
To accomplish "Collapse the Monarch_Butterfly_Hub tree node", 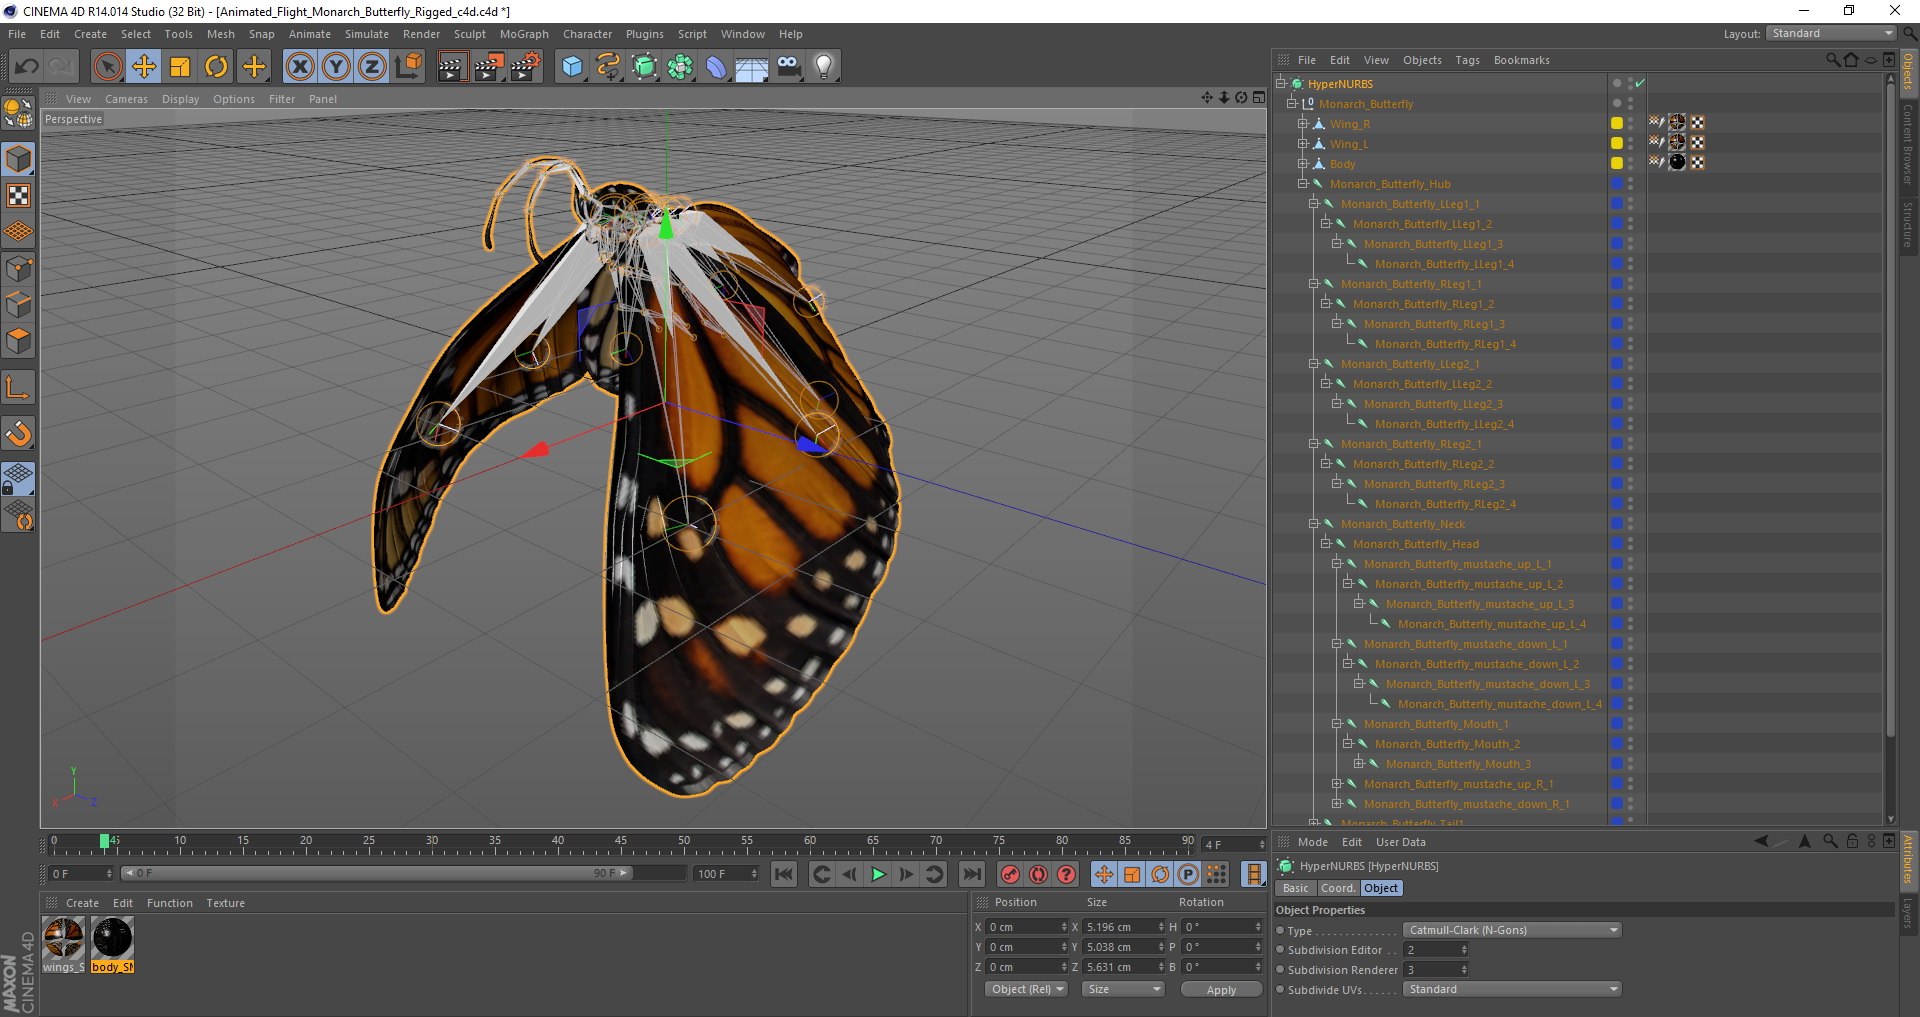I will 1303,184.
